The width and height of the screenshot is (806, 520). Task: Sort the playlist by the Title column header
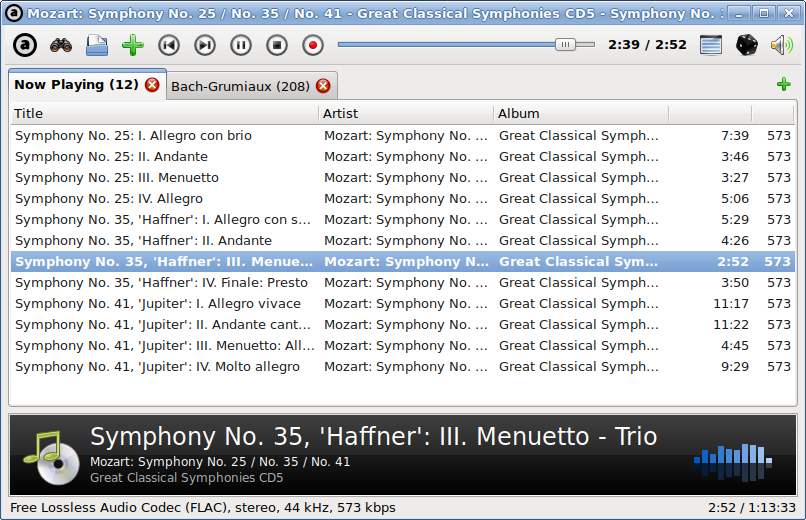click(x=164, y=114)
